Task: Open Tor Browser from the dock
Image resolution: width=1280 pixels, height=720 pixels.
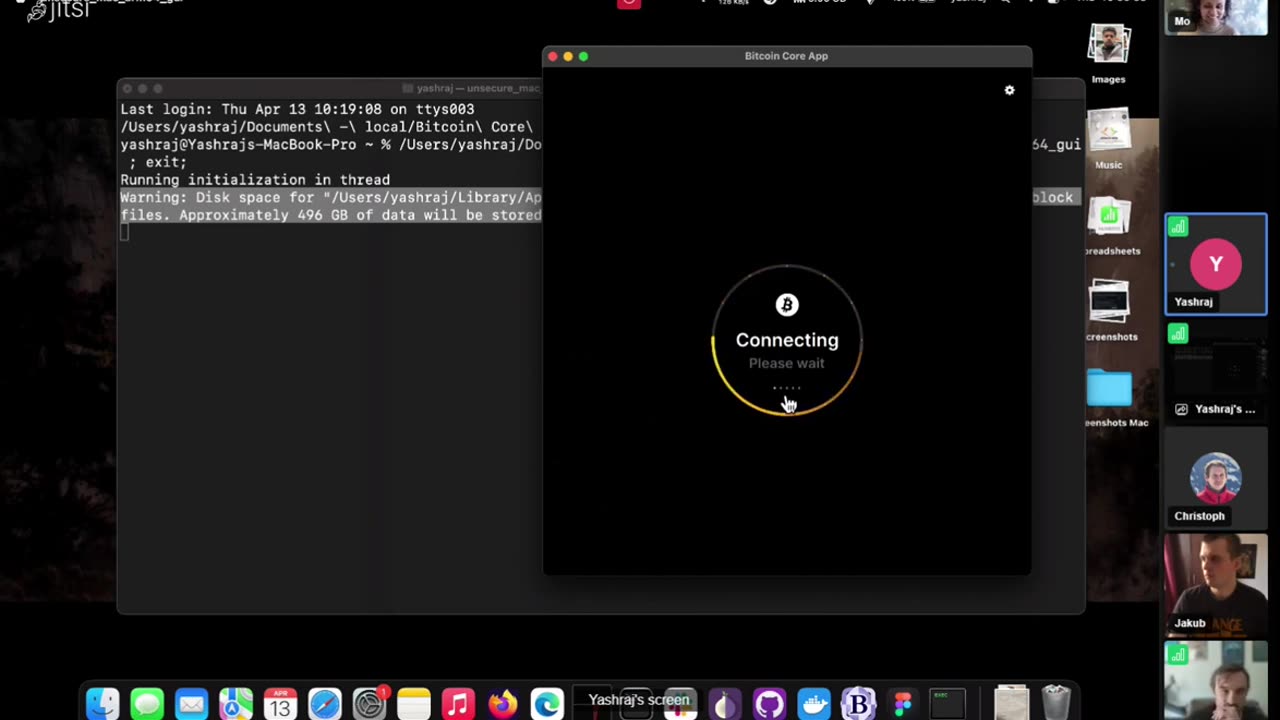Action: (725, 704)
